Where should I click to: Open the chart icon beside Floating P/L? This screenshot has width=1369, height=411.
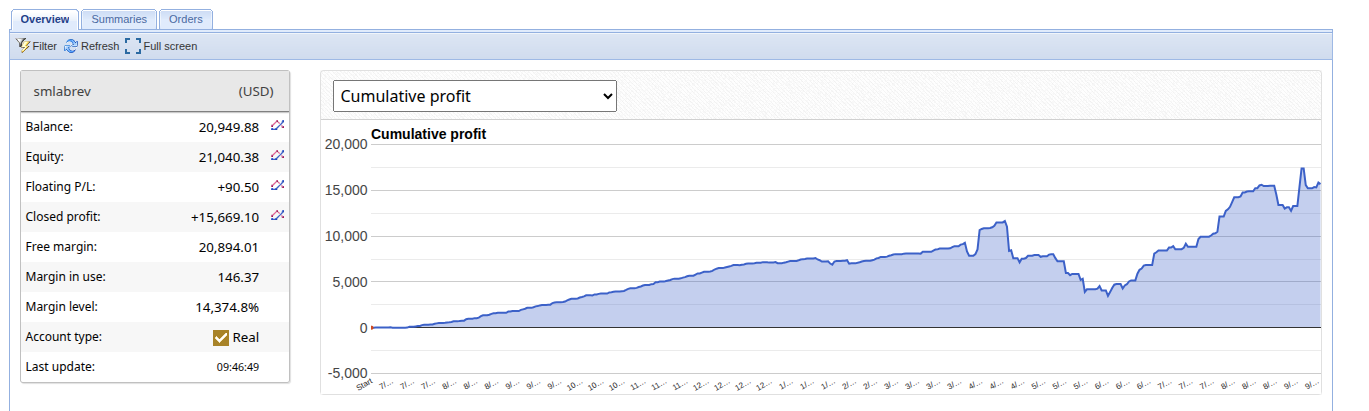278,186
